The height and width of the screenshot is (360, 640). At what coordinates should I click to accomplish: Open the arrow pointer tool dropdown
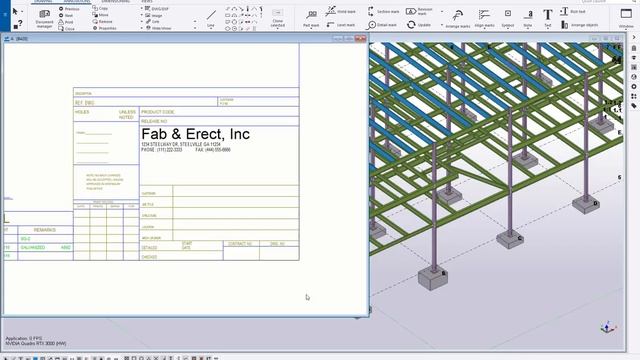point(22,12)
